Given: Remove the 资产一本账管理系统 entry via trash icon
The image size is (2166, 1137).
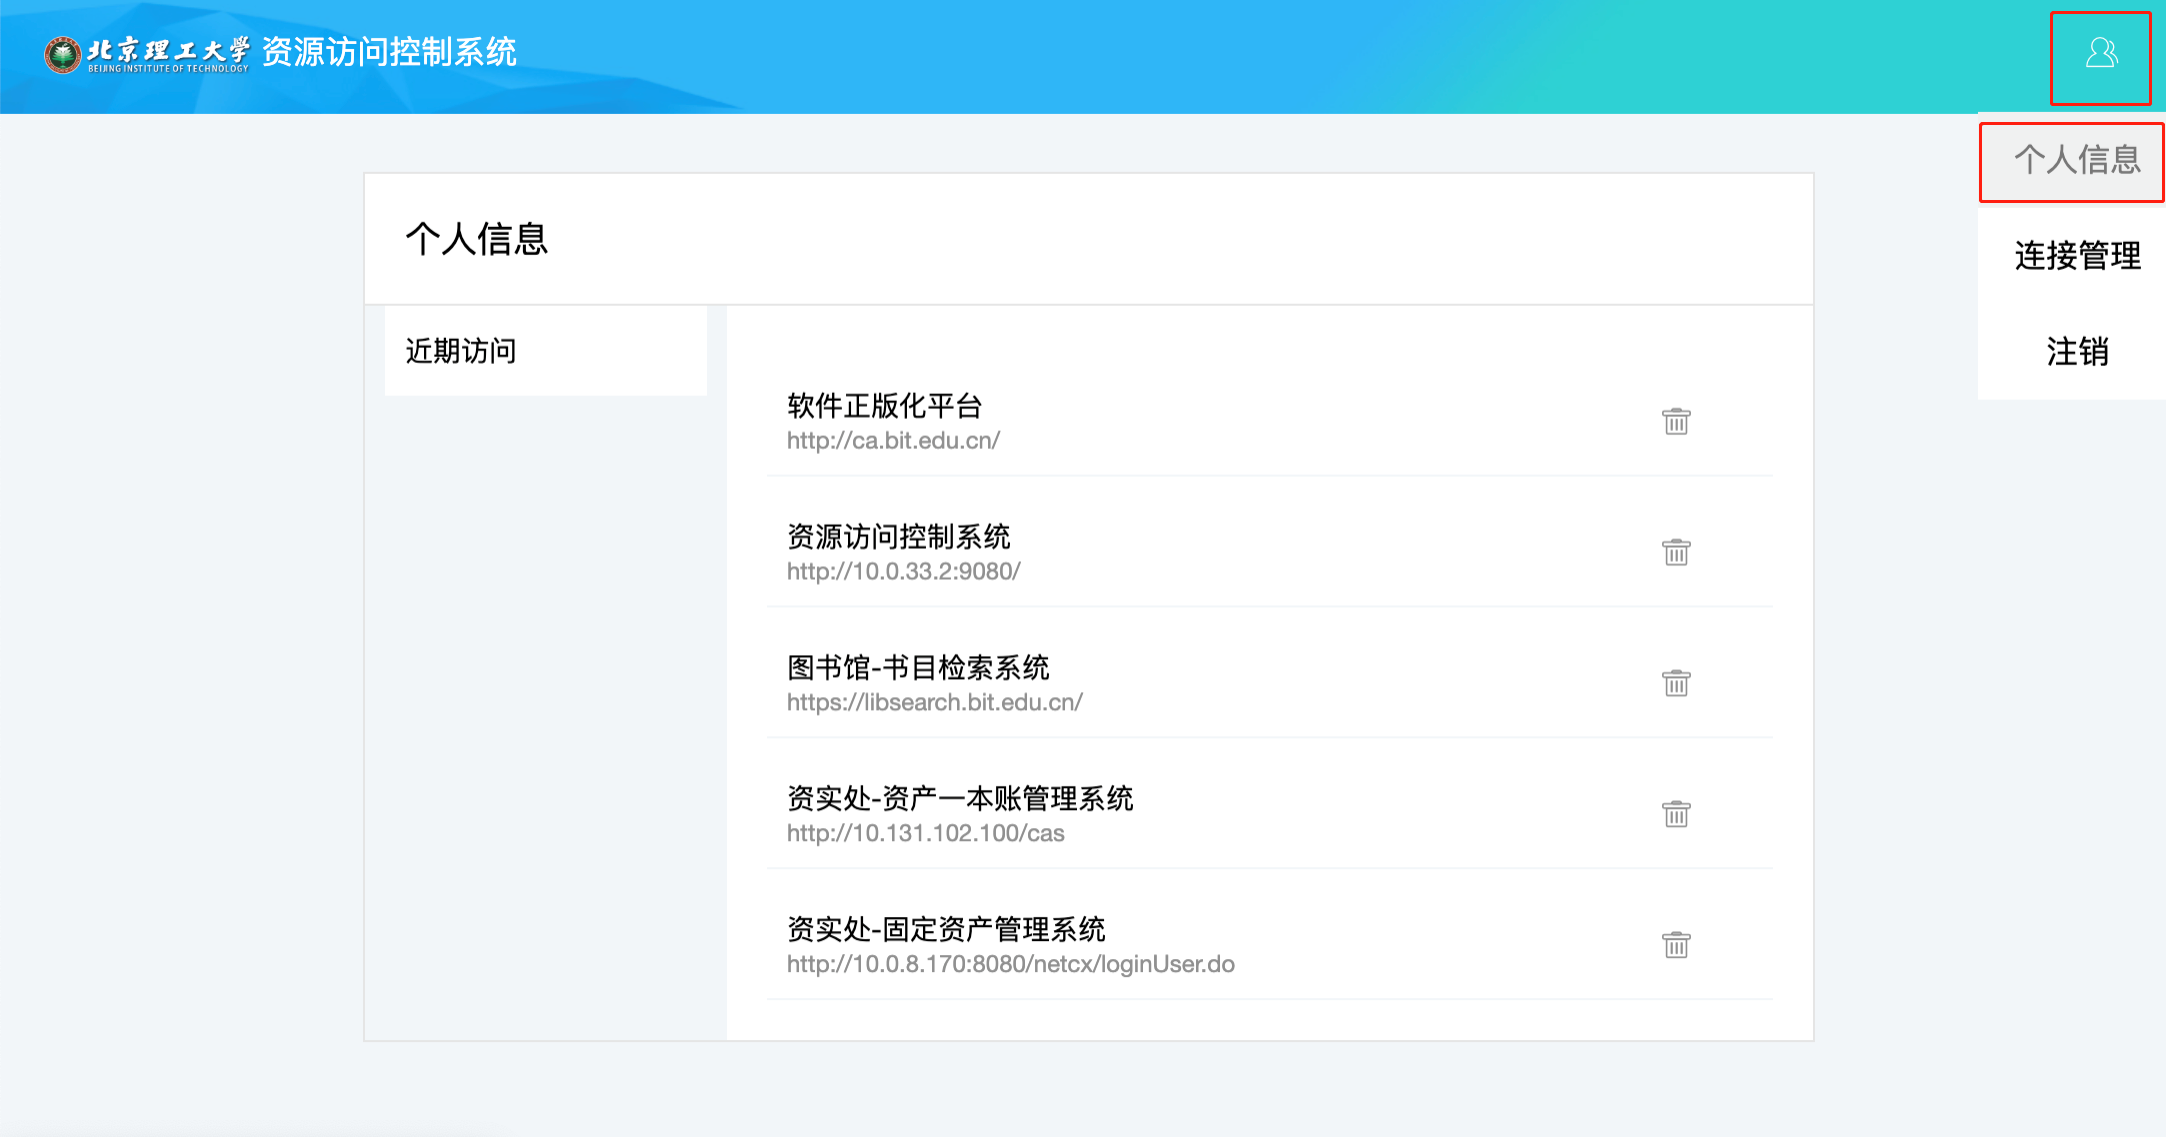Looking at the screenshot, I should 1676,814.
